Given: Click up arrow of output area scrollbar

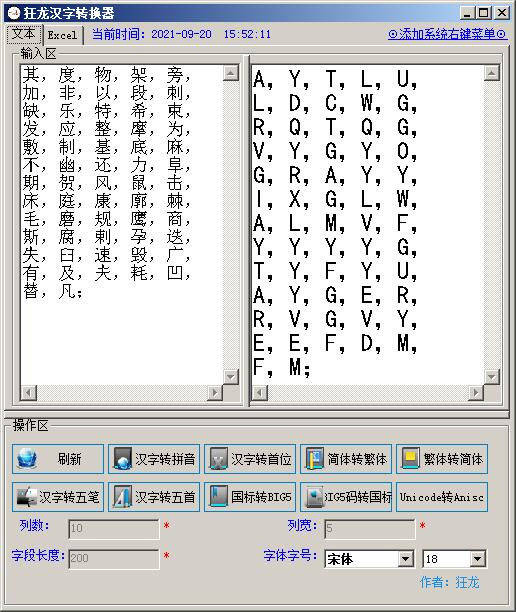Looking at the screenshot, I should 491,73.
